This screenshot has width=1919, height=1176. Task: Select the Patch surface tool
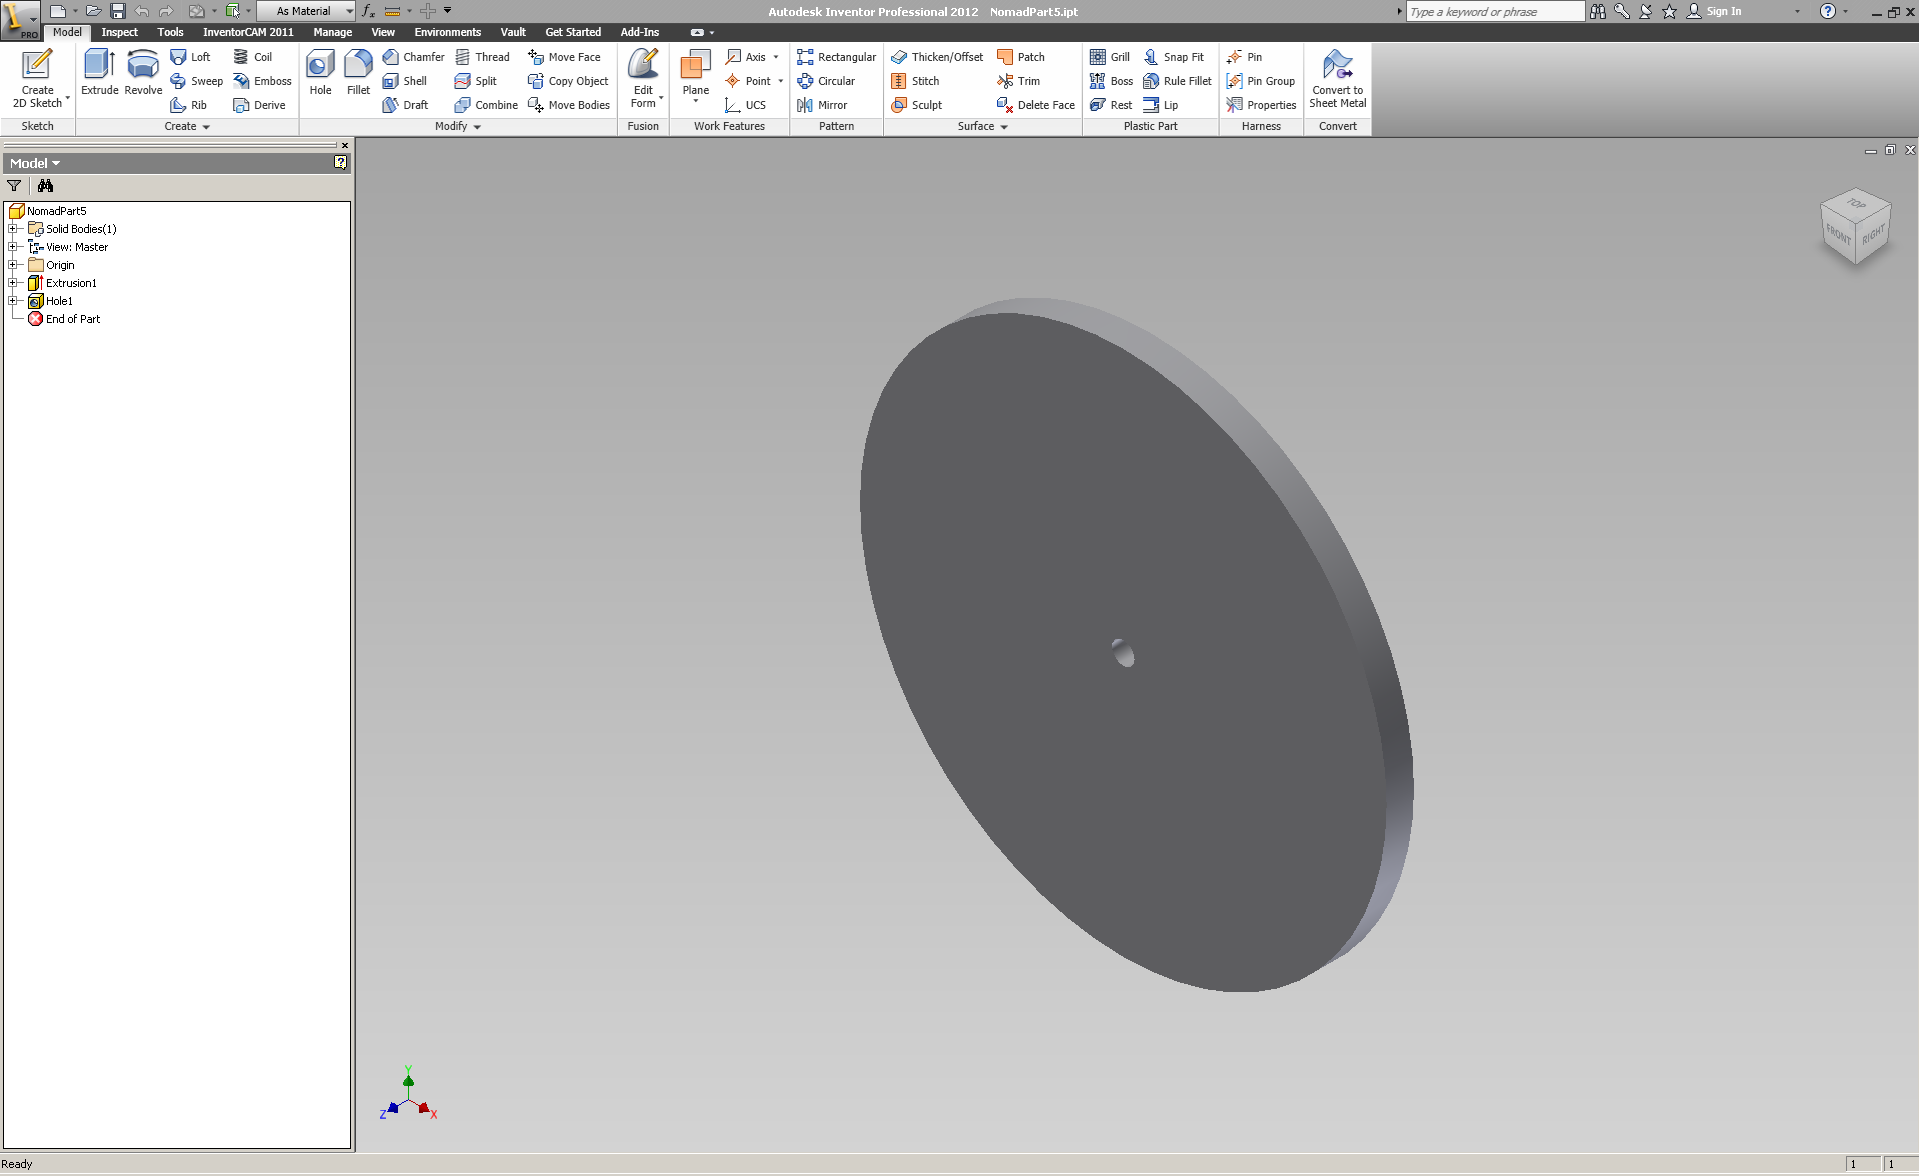(1021, 57)
